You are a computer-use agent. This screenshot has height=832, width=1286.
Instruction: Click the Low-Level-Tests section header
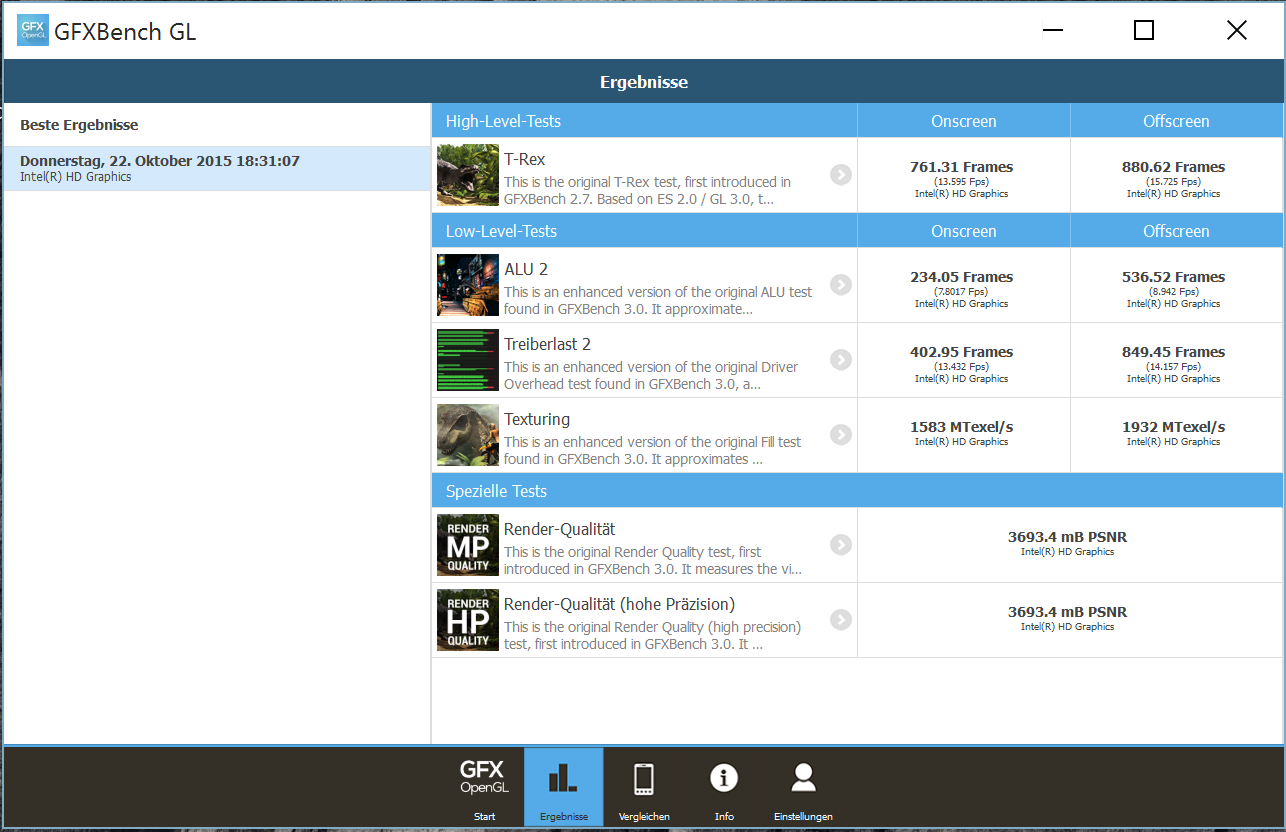tap(501, 231)
